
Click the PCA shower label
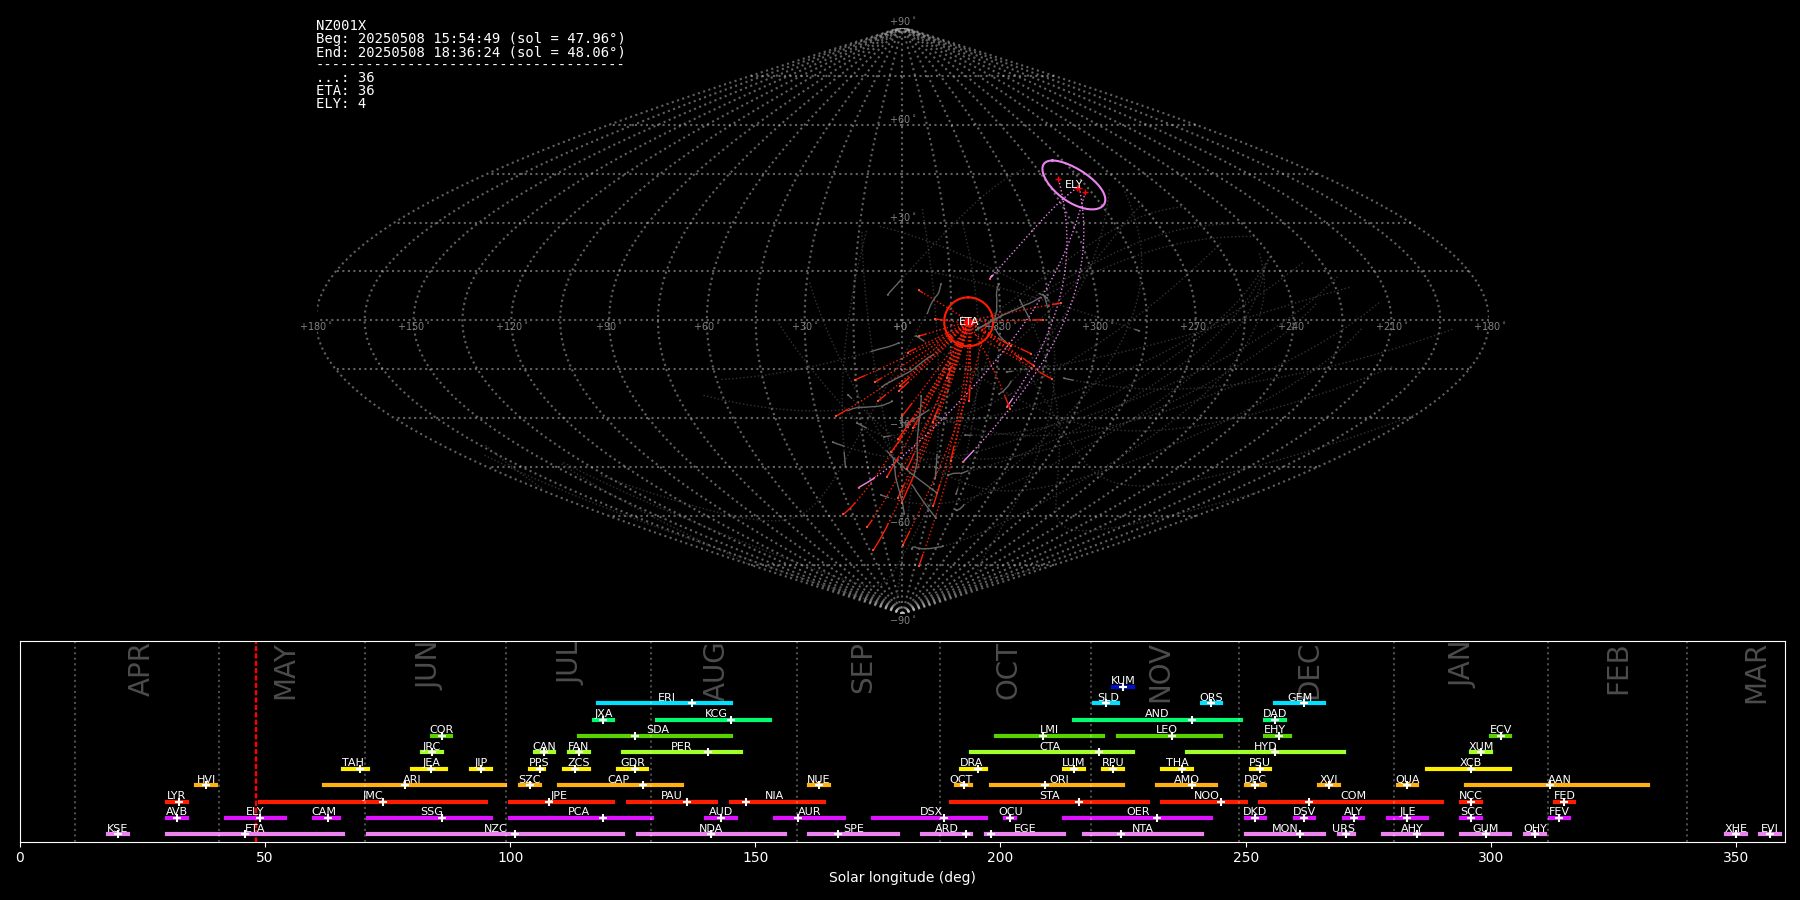(x=579, y=812)
